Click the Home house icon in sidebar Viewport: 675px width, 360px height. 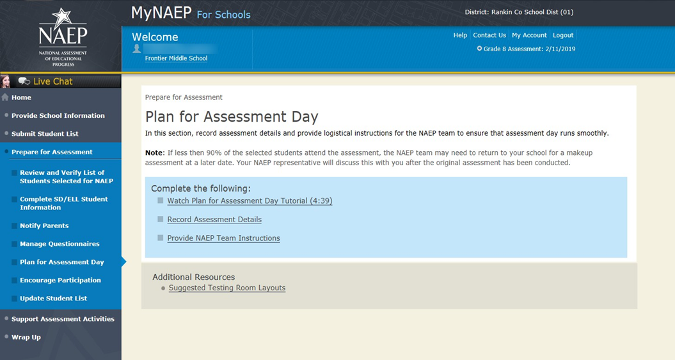(x=5, y=97)
